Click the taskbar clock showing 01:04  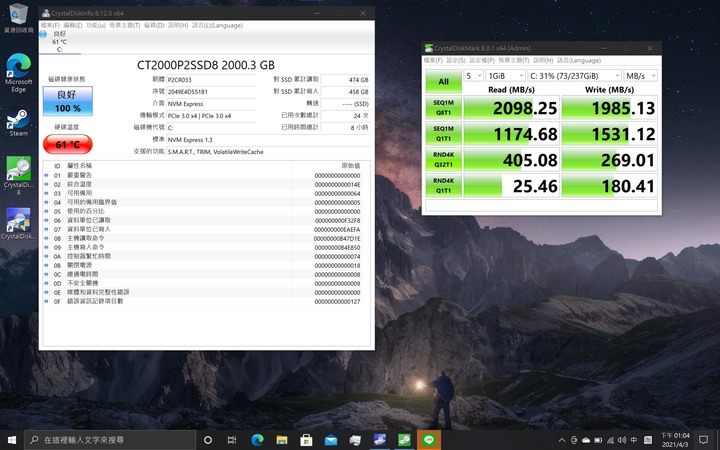[675, 440]
